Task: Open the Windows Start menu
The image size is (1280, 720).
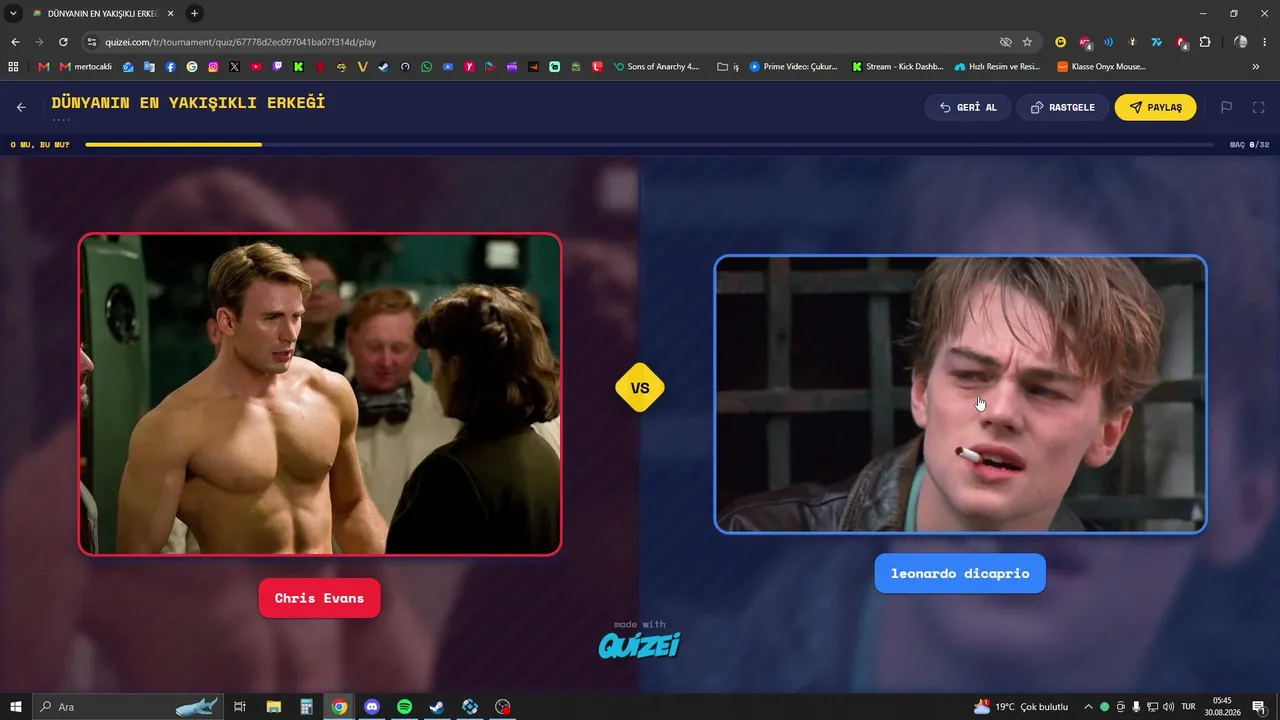Action: click(16, 707)
